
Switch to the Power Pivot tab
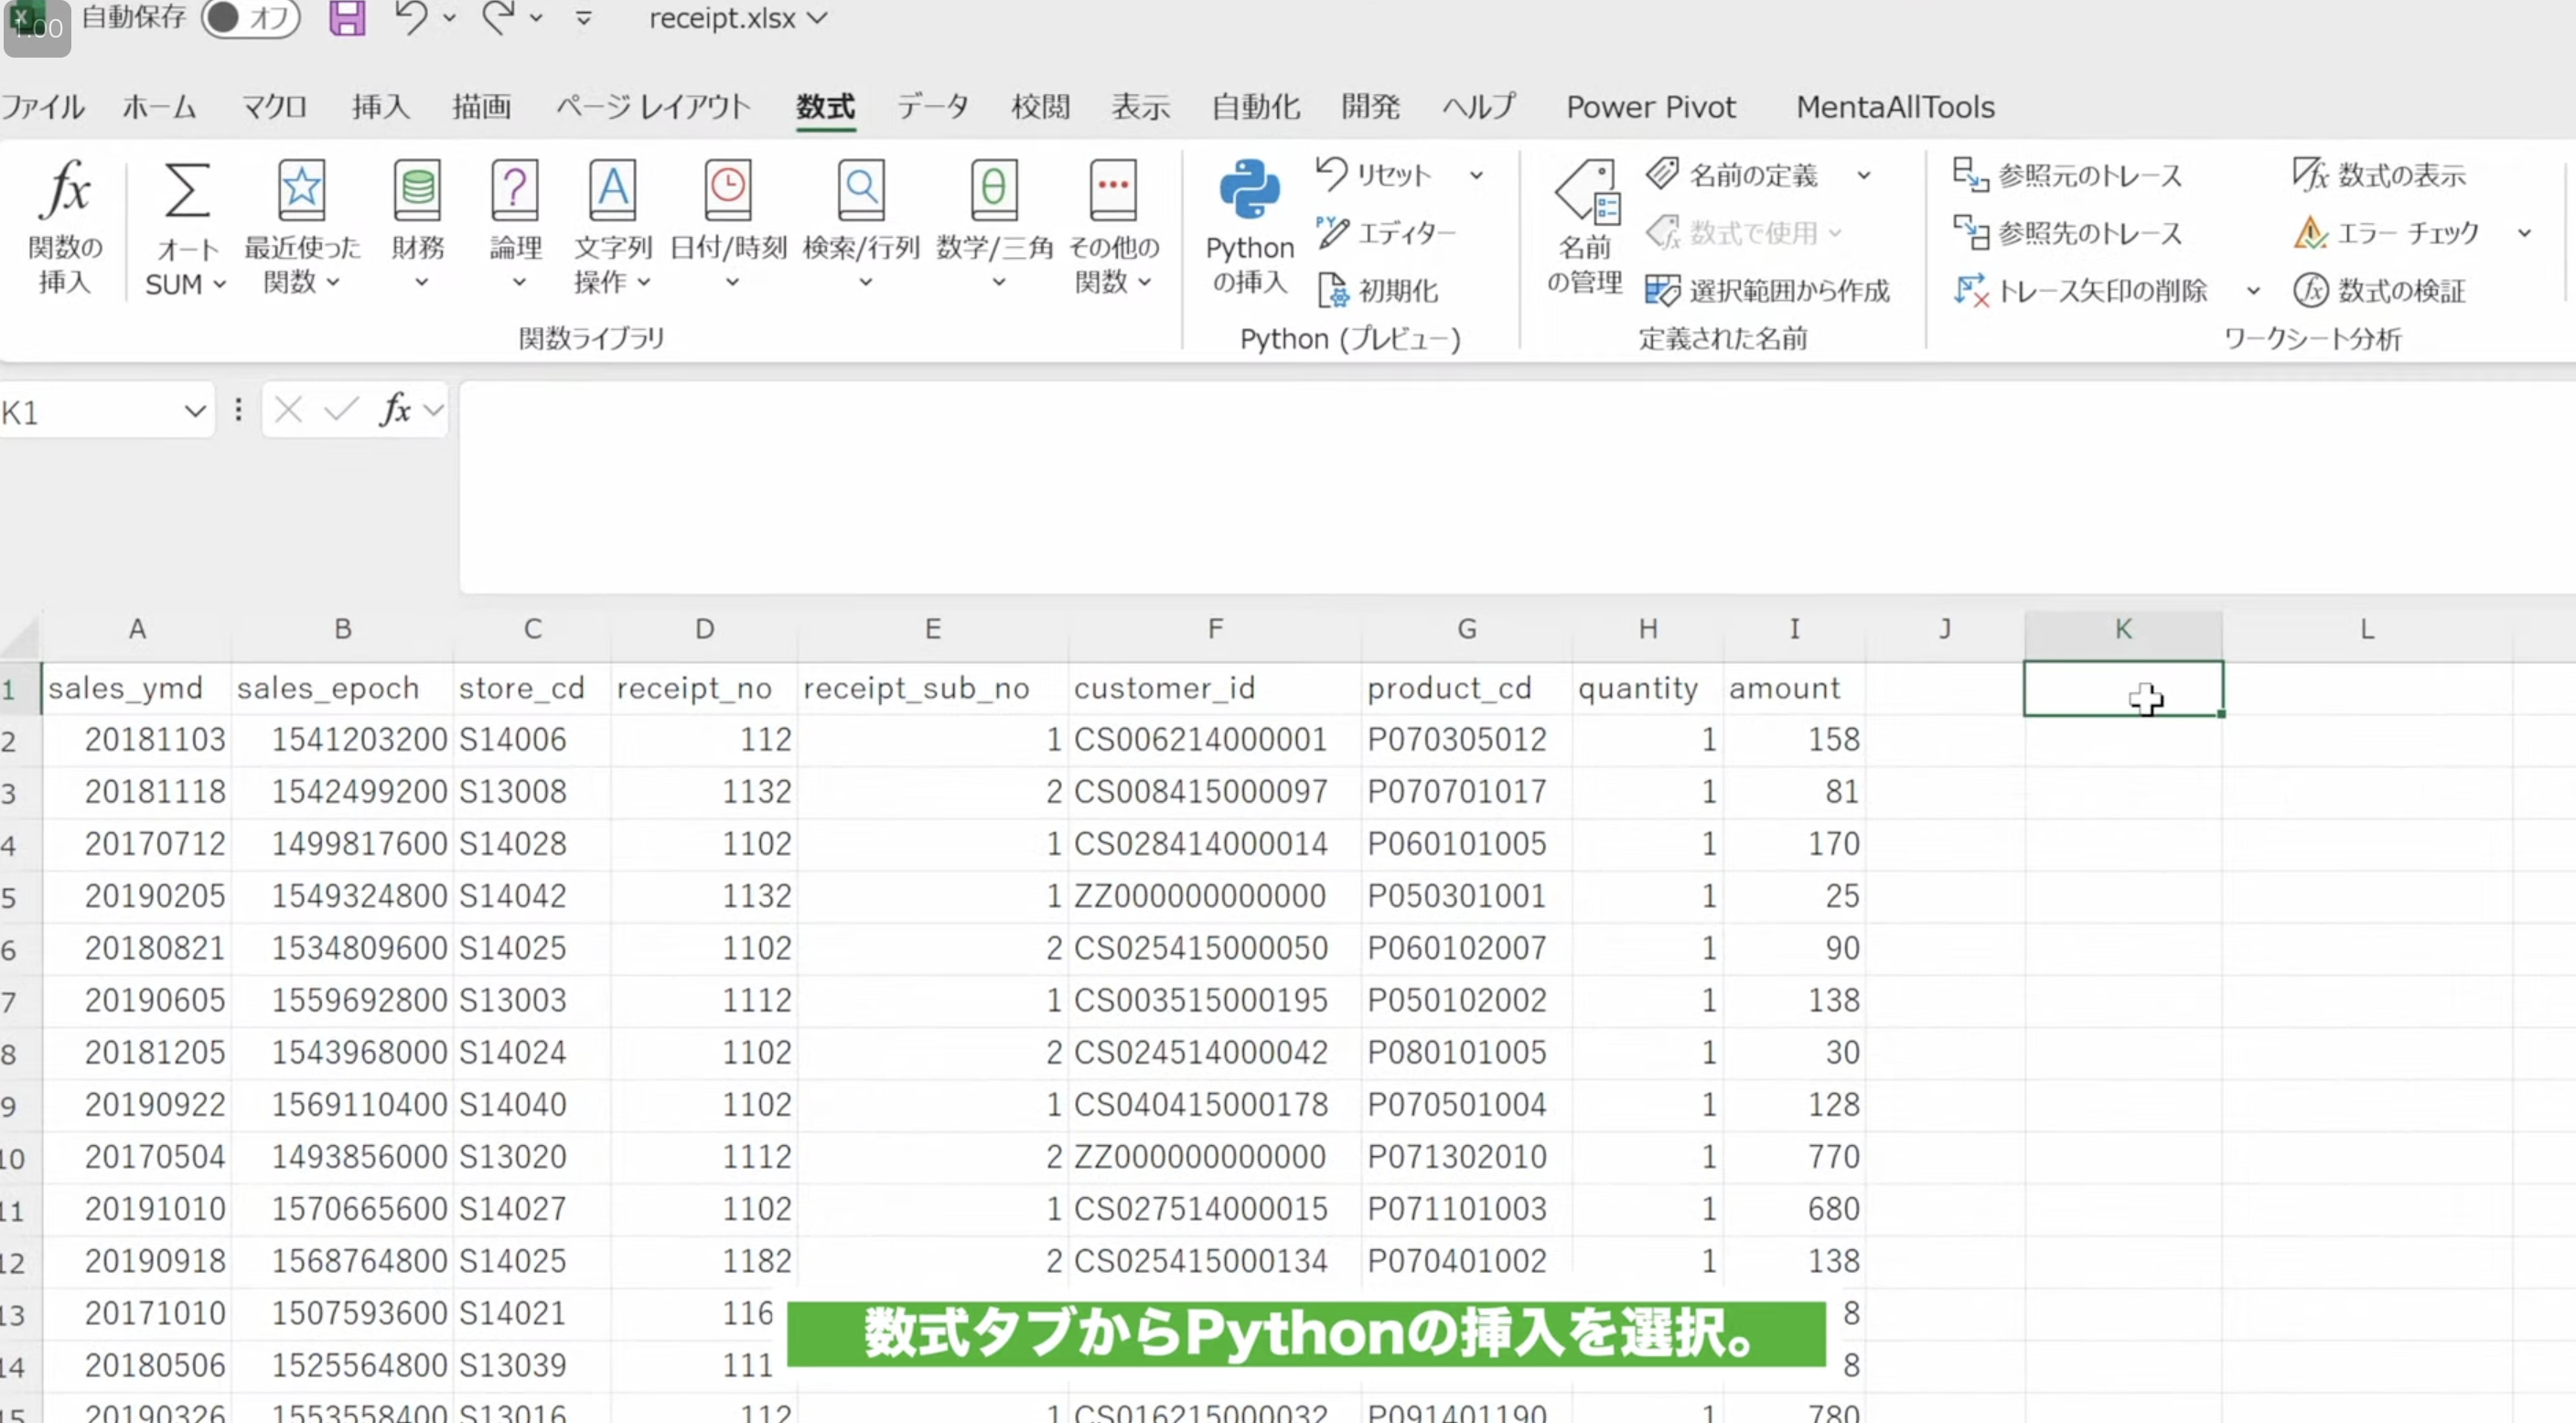[1650, 106]
